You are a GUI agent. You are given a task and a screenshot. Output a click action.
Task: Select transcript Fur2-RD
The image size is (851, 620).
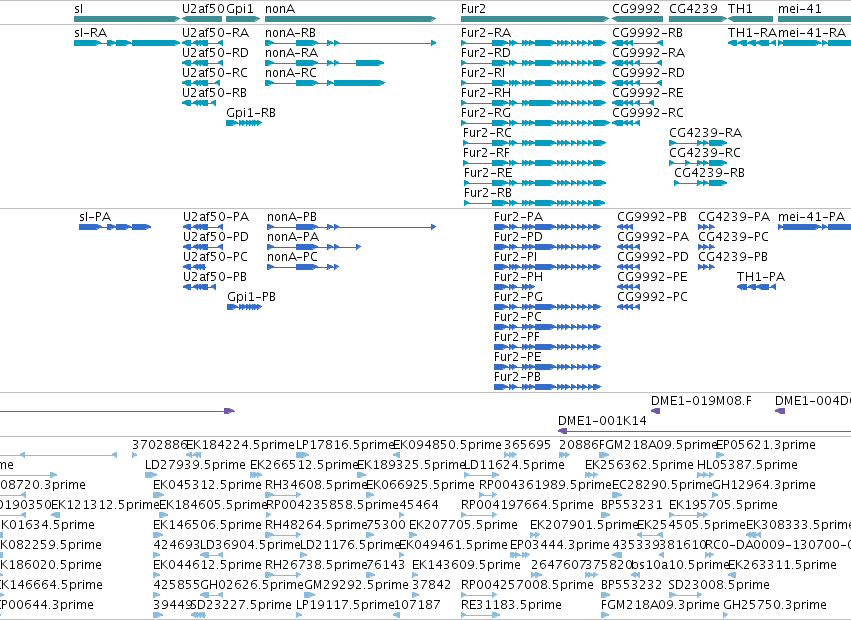tap(534, 63)
